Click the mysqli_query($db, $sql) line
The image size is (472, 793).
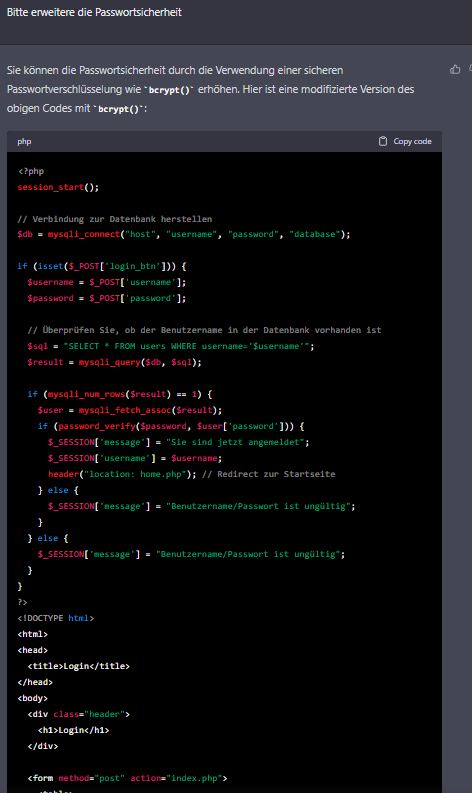pyautogui.click(x=114, y=362)
